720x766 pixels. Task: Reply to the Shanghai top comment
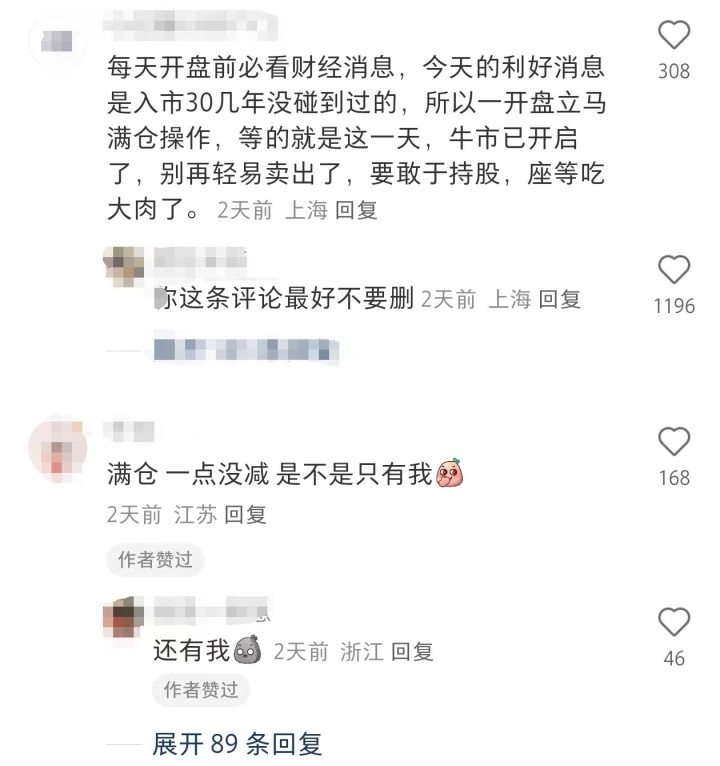pos(356,211)
